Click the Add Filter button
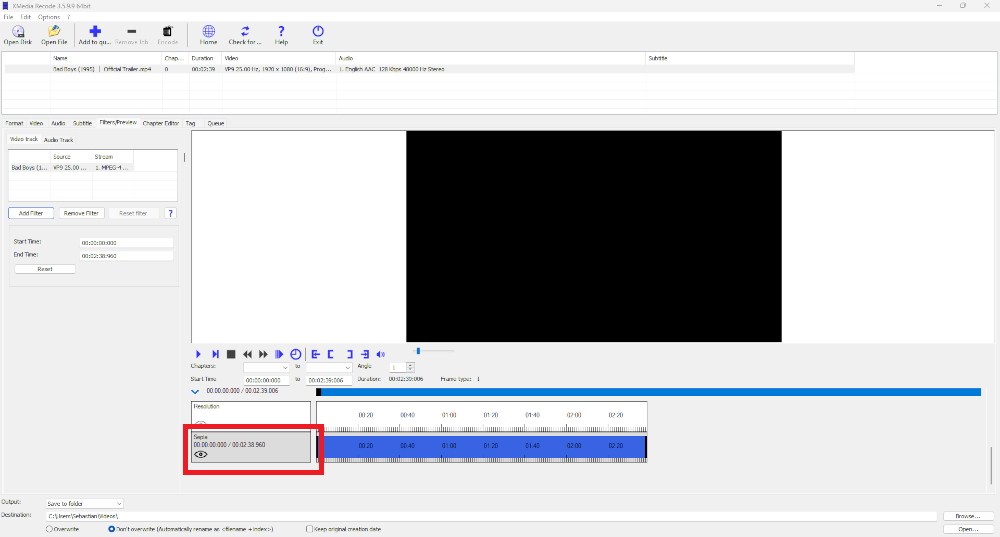1000x537 pixels. (x=31, y=213)
